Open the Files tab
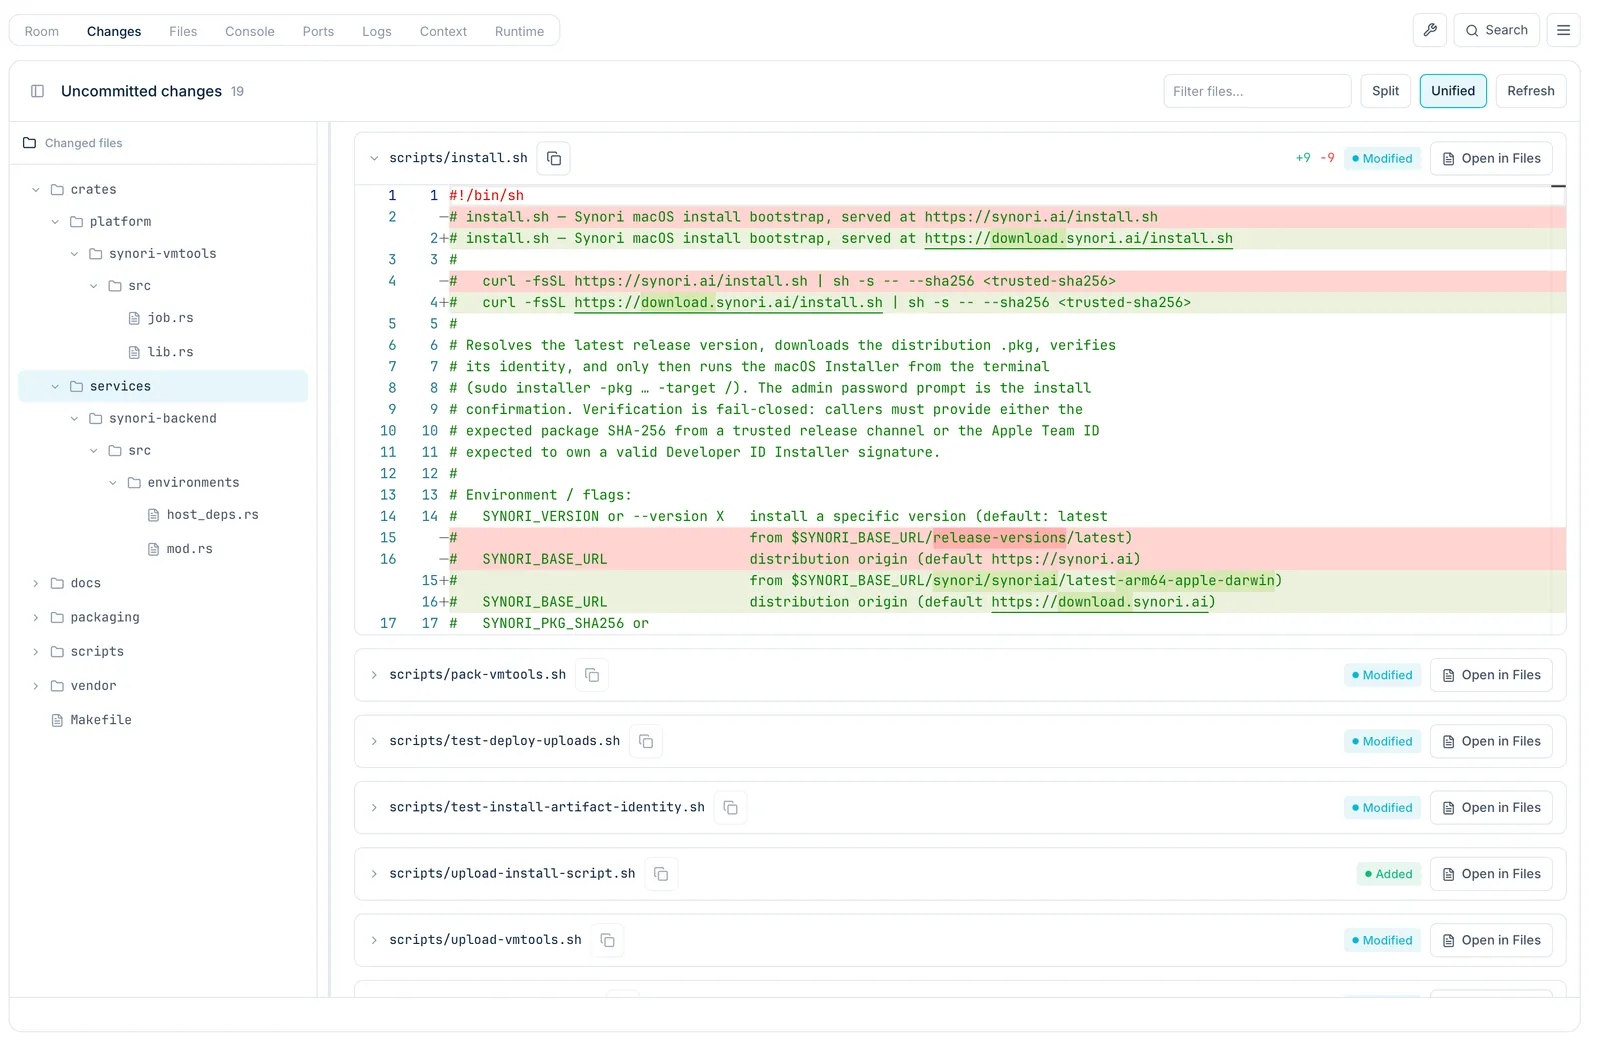1600x1043 pixels. point(183,31)
